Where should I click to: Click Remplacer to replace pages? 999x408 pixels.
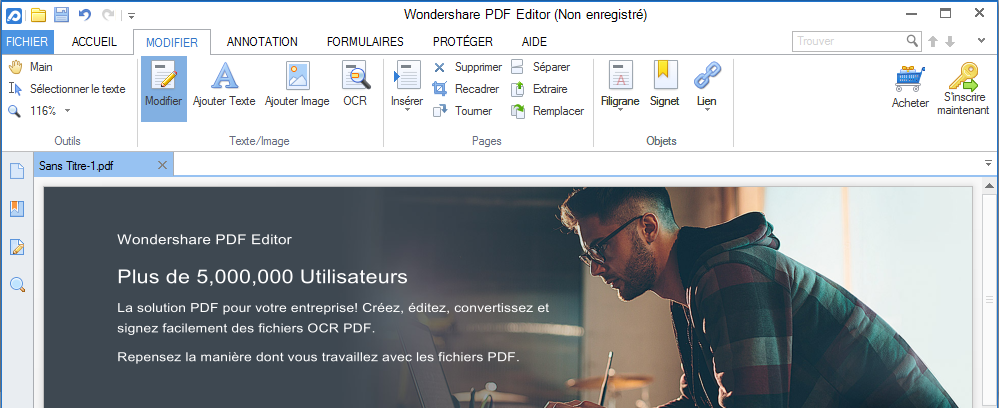pos(548,111)
